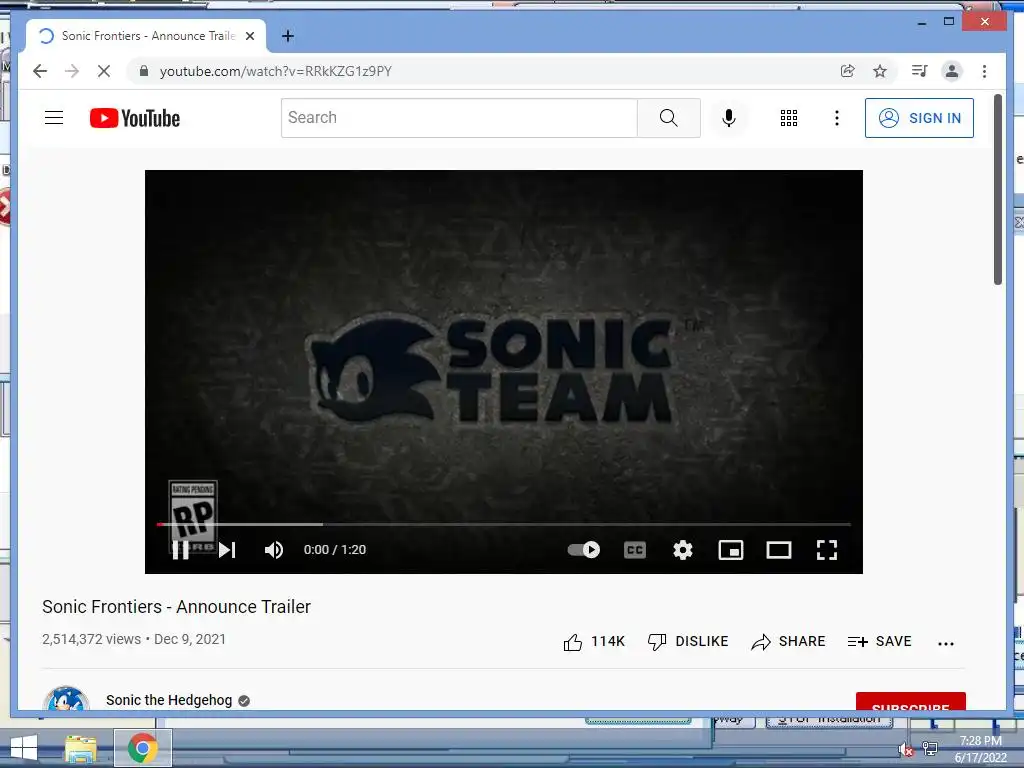Image resolution: width=1024 pixels, height=768 pixels.
Task: Click the address bar URL
Action: (x=276, y=71)
